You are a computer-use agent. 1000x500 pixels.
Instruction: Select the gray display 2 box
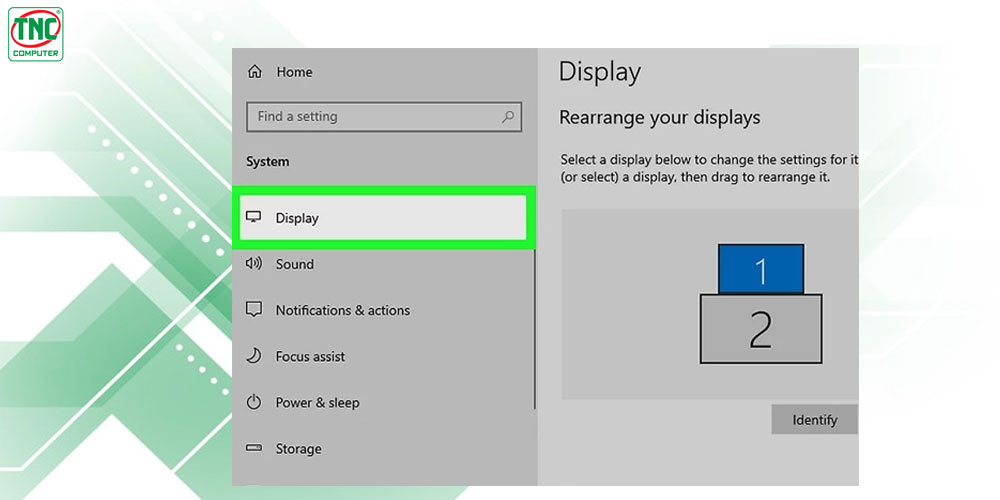pyautogui.click(x=761, y=329)
